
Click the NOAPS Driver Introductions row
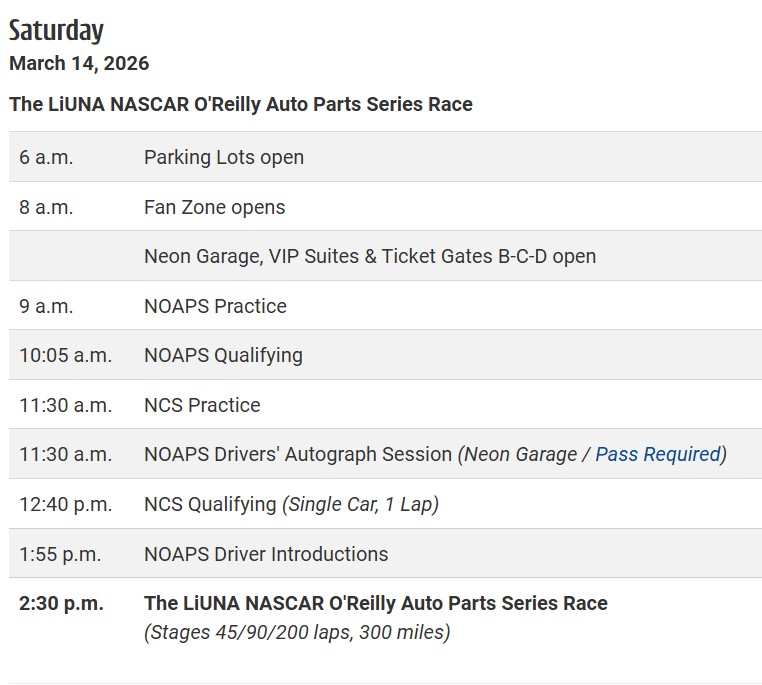pos(266,554)
